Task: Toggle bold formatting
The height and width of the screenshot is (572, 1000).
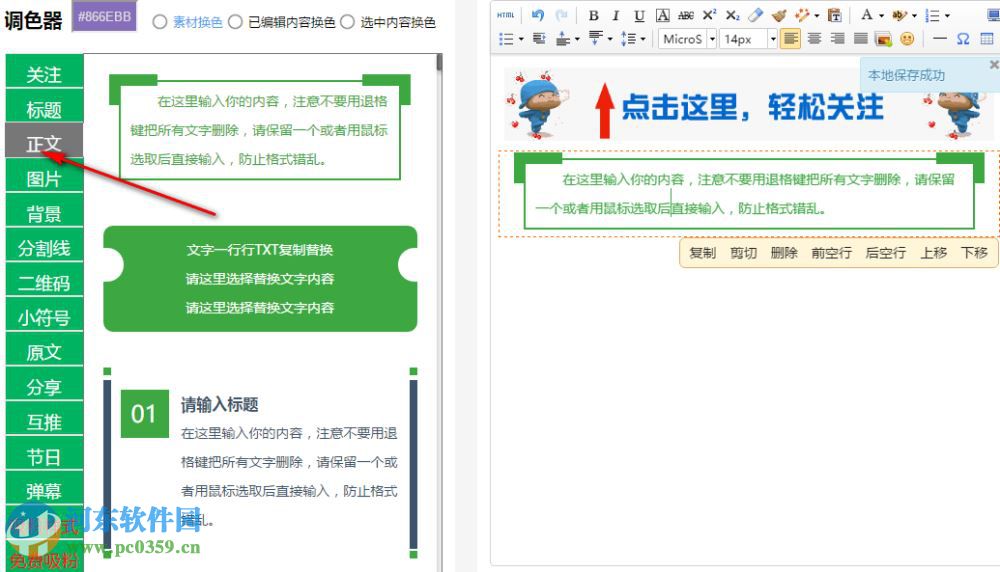Action: 594,15
